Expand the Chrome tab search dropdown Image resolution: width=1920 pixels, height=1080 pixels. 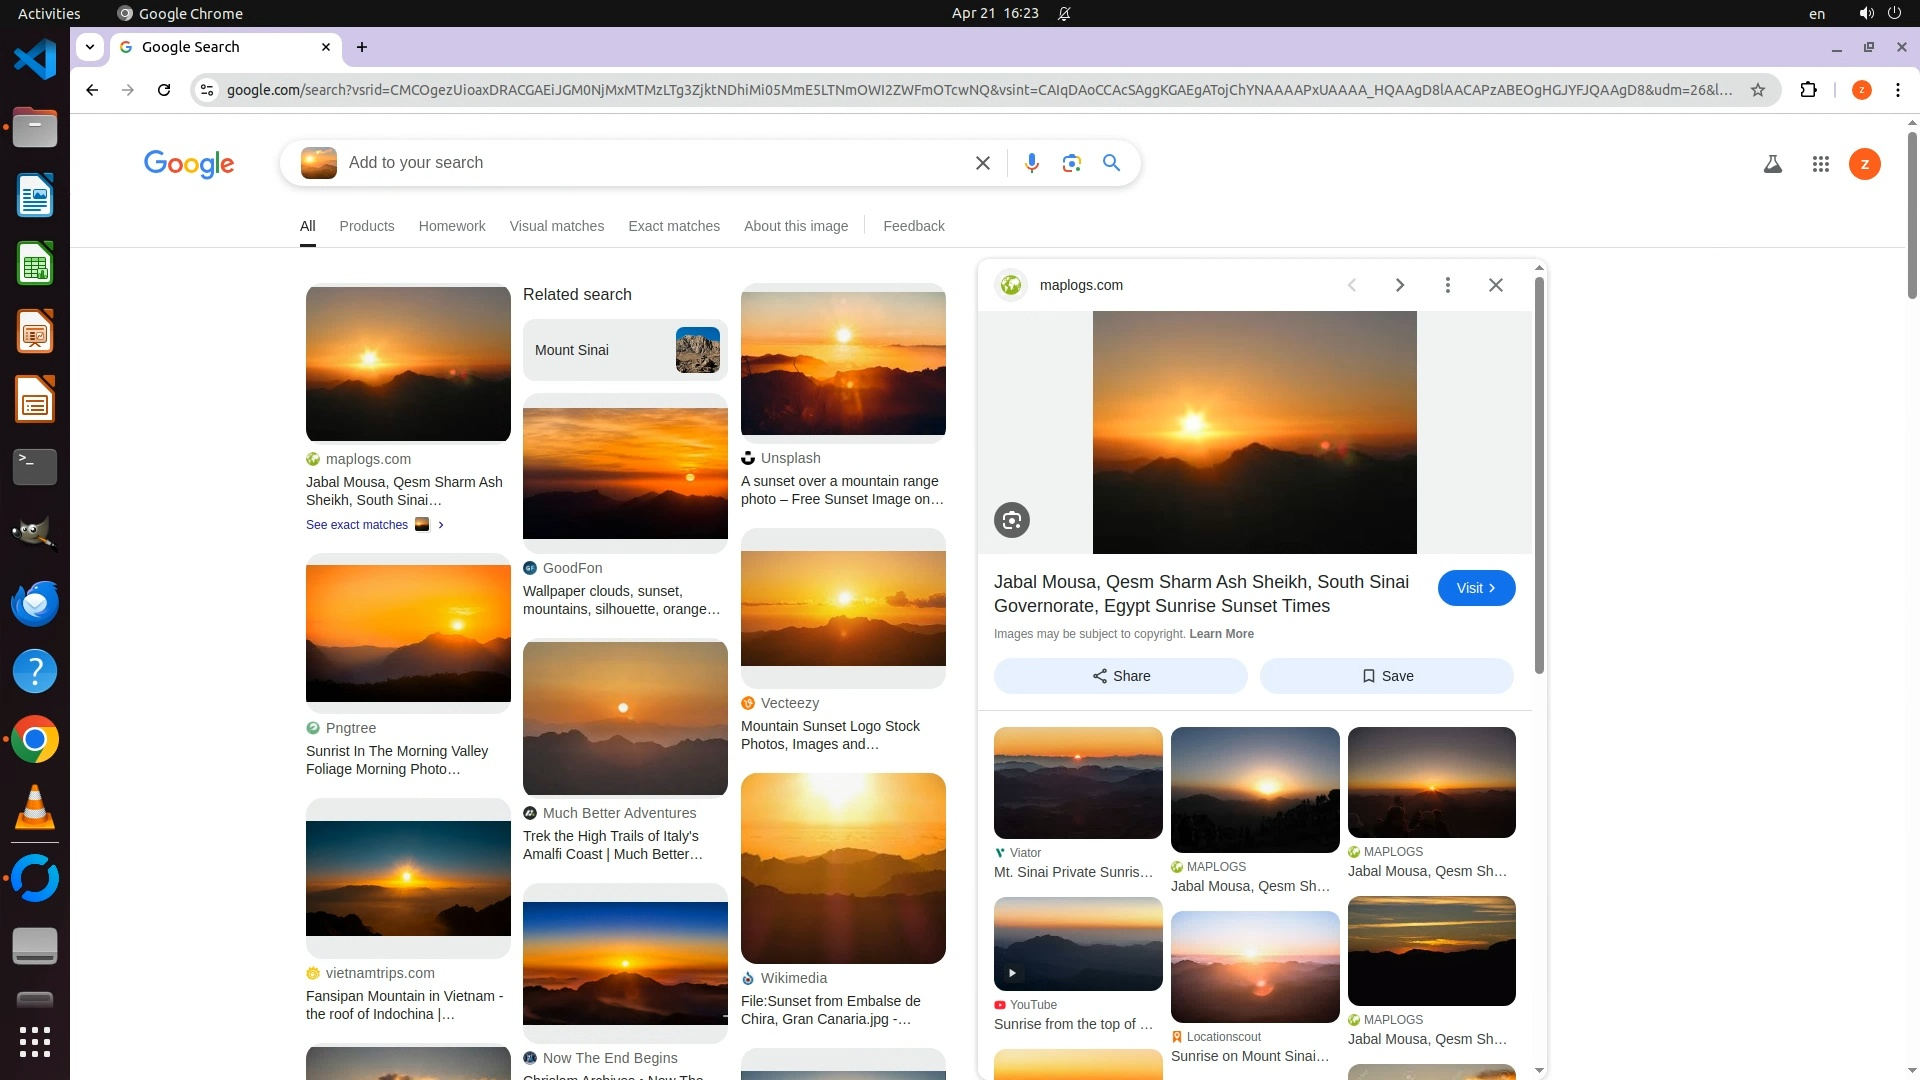(90, 47)
